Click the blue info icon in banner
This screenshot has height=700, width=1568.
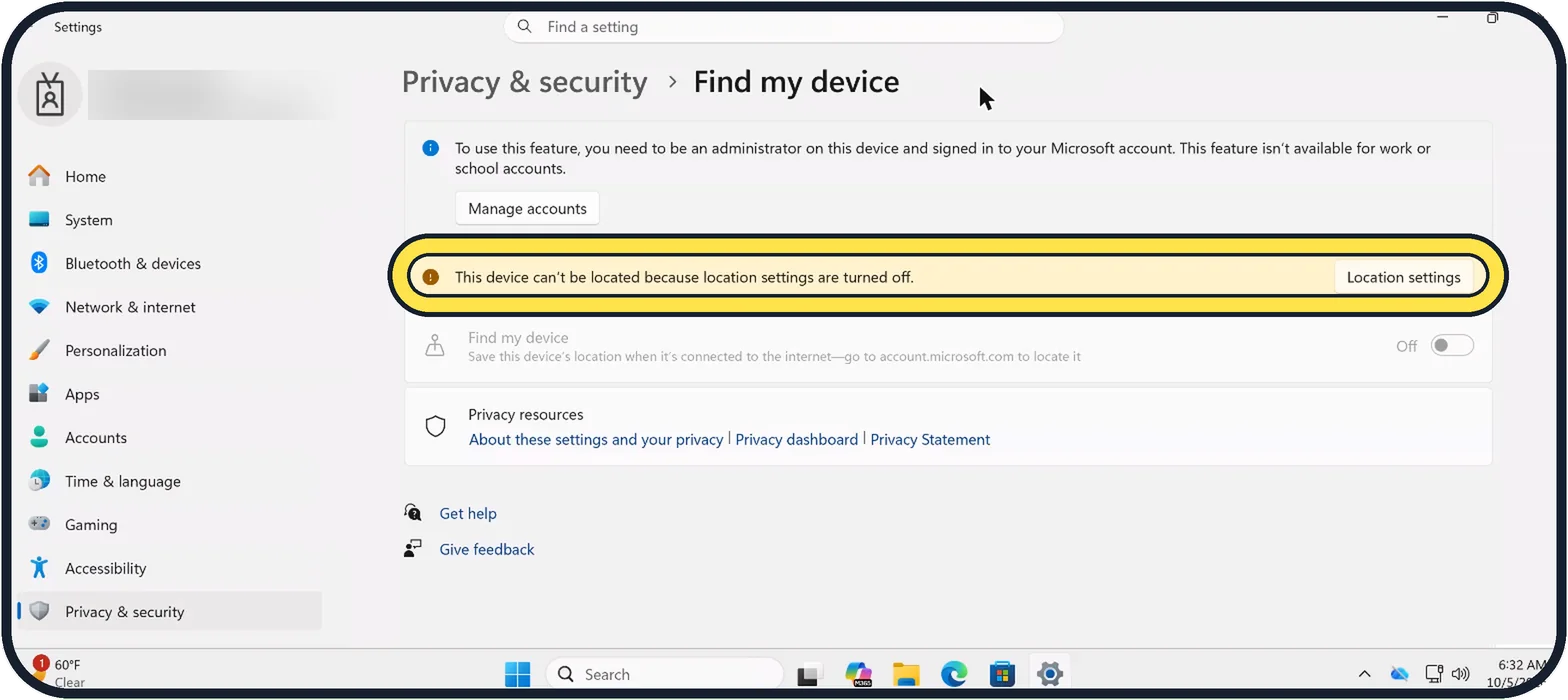[x=431, y=148]
